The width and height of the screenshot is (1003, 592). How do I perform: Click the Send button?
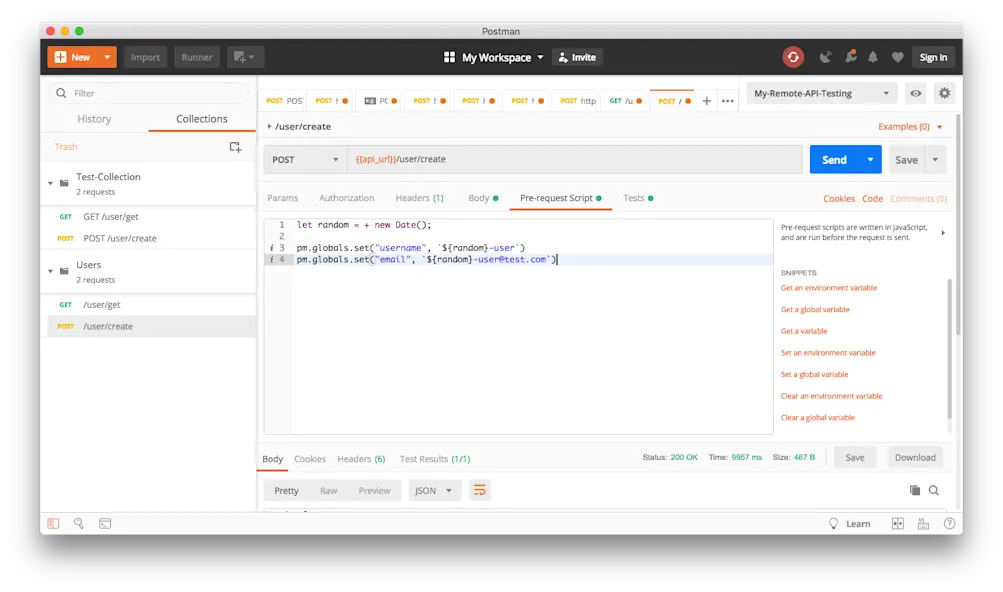[x=834, y=159]
